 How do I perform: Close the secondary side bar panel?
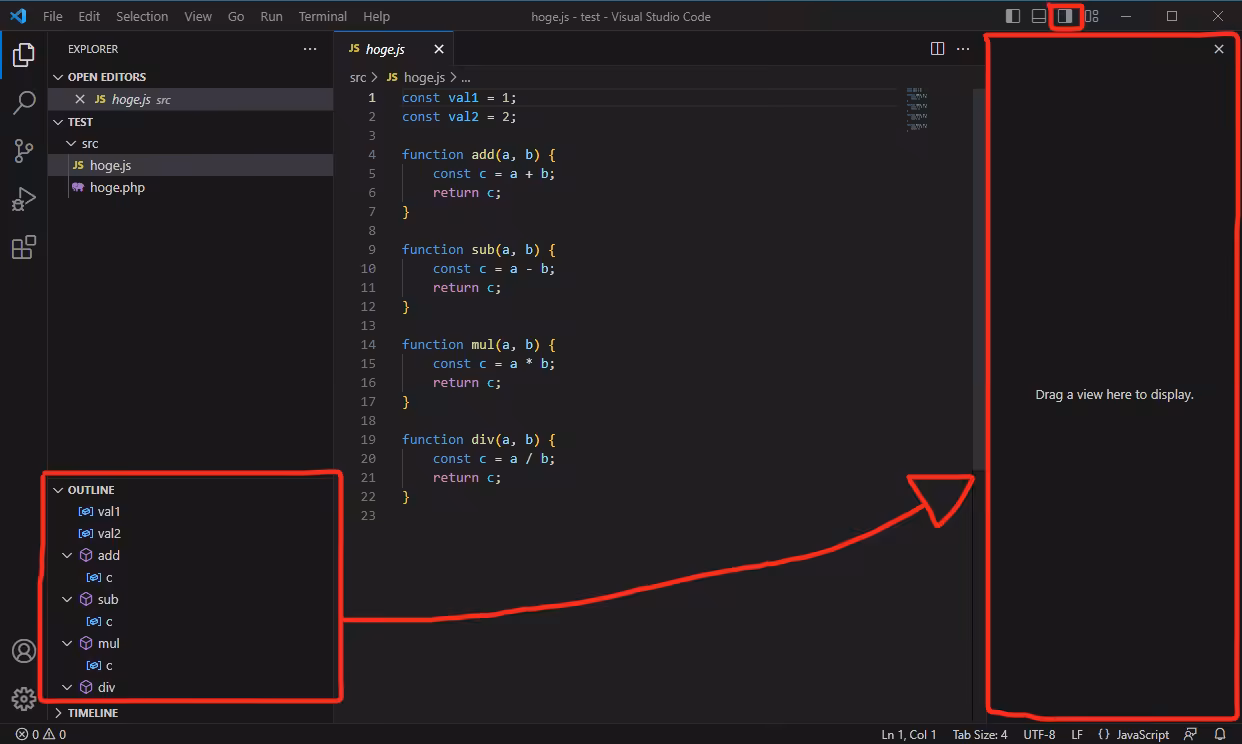[x=1218, y=49]
